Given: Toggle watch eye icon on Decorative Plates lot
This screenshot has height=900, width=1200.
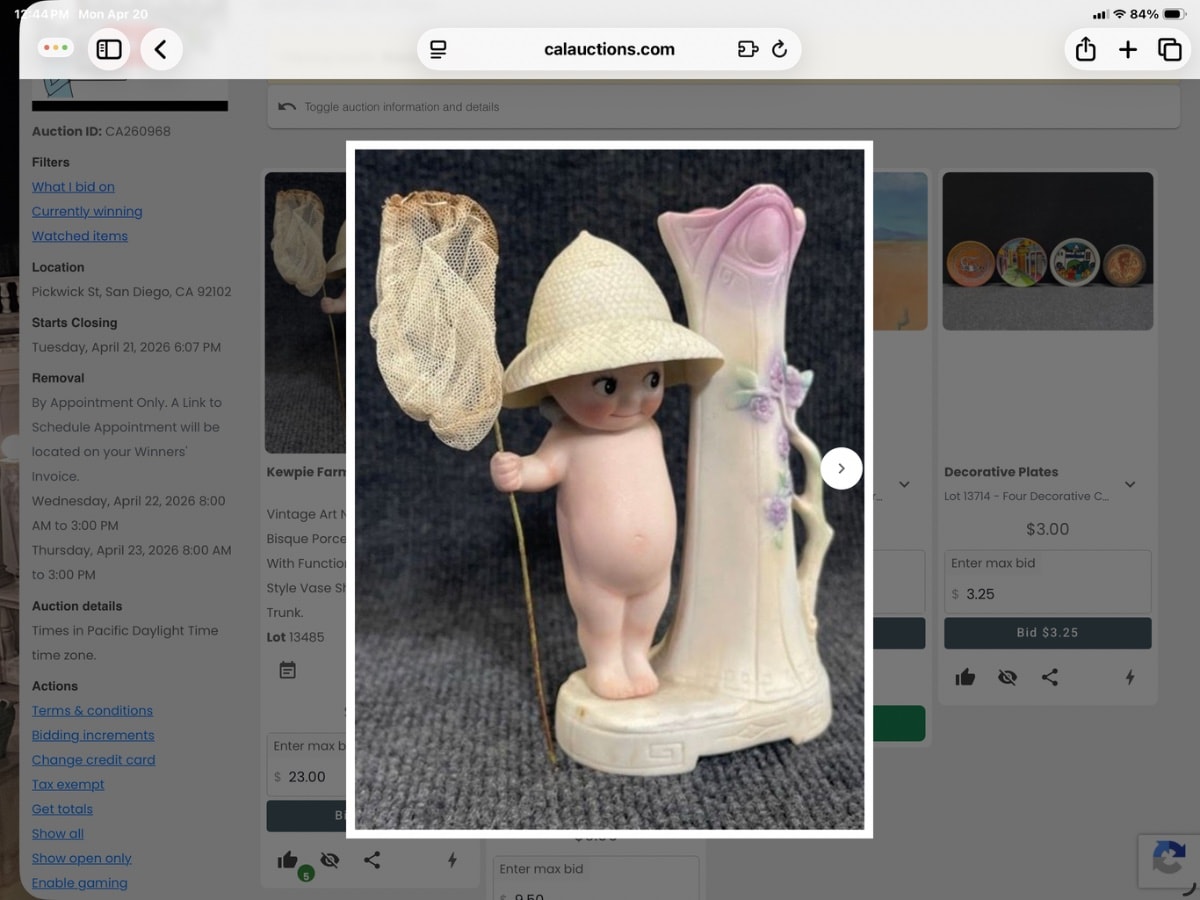Looking at the screenshot, I should point(1007,677).
